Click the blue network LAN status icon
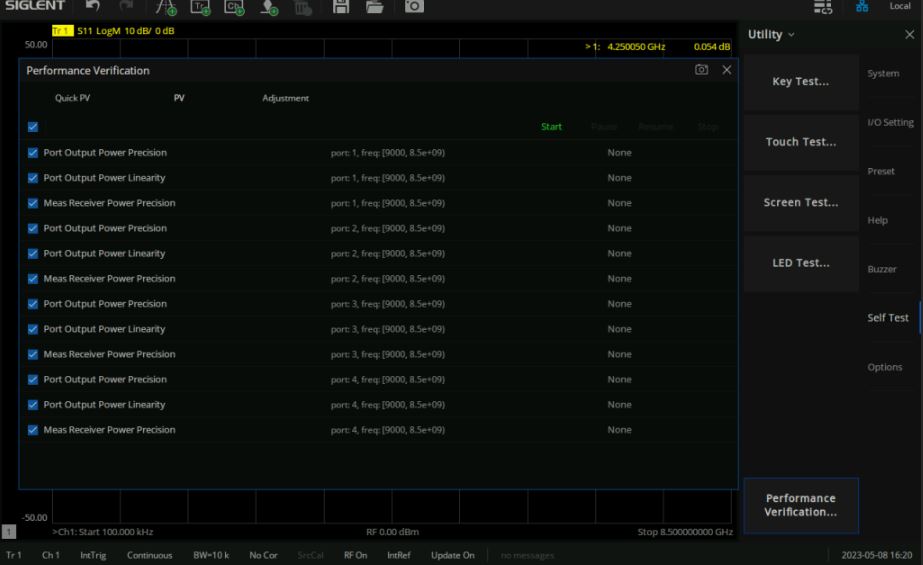Screen dimensions: 923x565 pyautogui.click(x=857, y=9)
